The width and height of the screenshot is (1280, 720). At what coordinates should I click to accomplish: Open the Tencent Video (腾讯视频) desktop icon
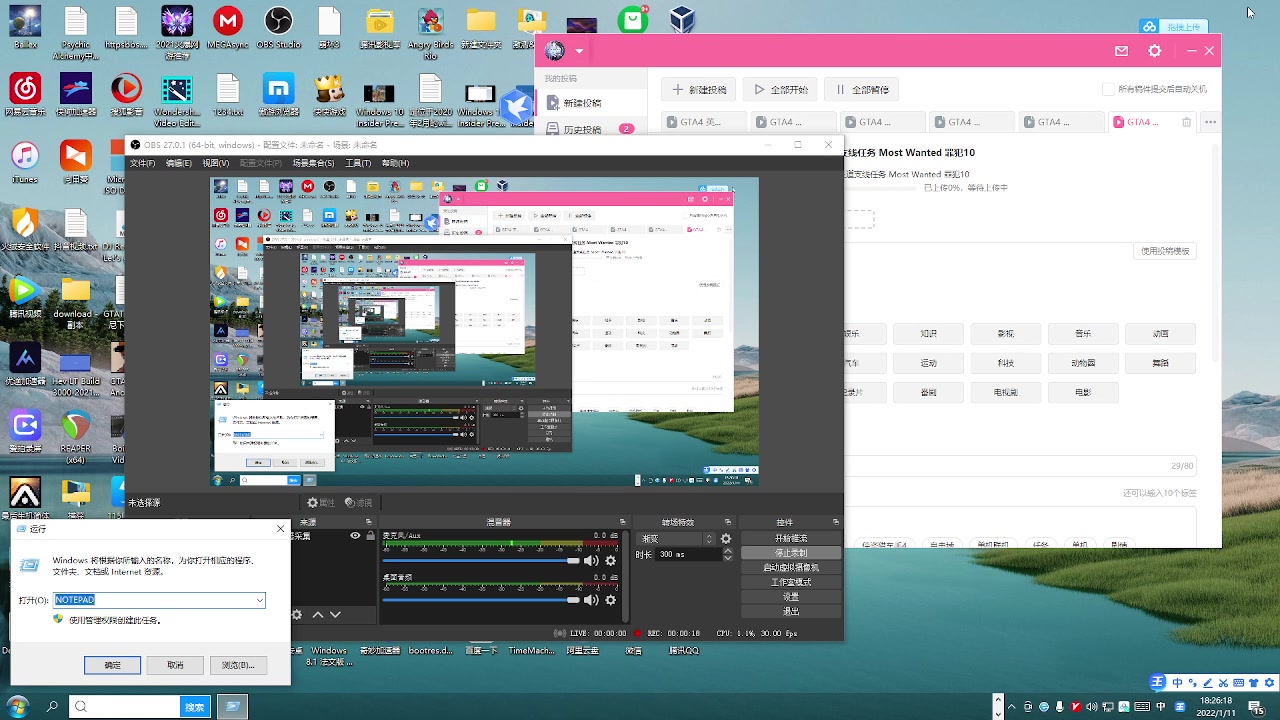26,298
